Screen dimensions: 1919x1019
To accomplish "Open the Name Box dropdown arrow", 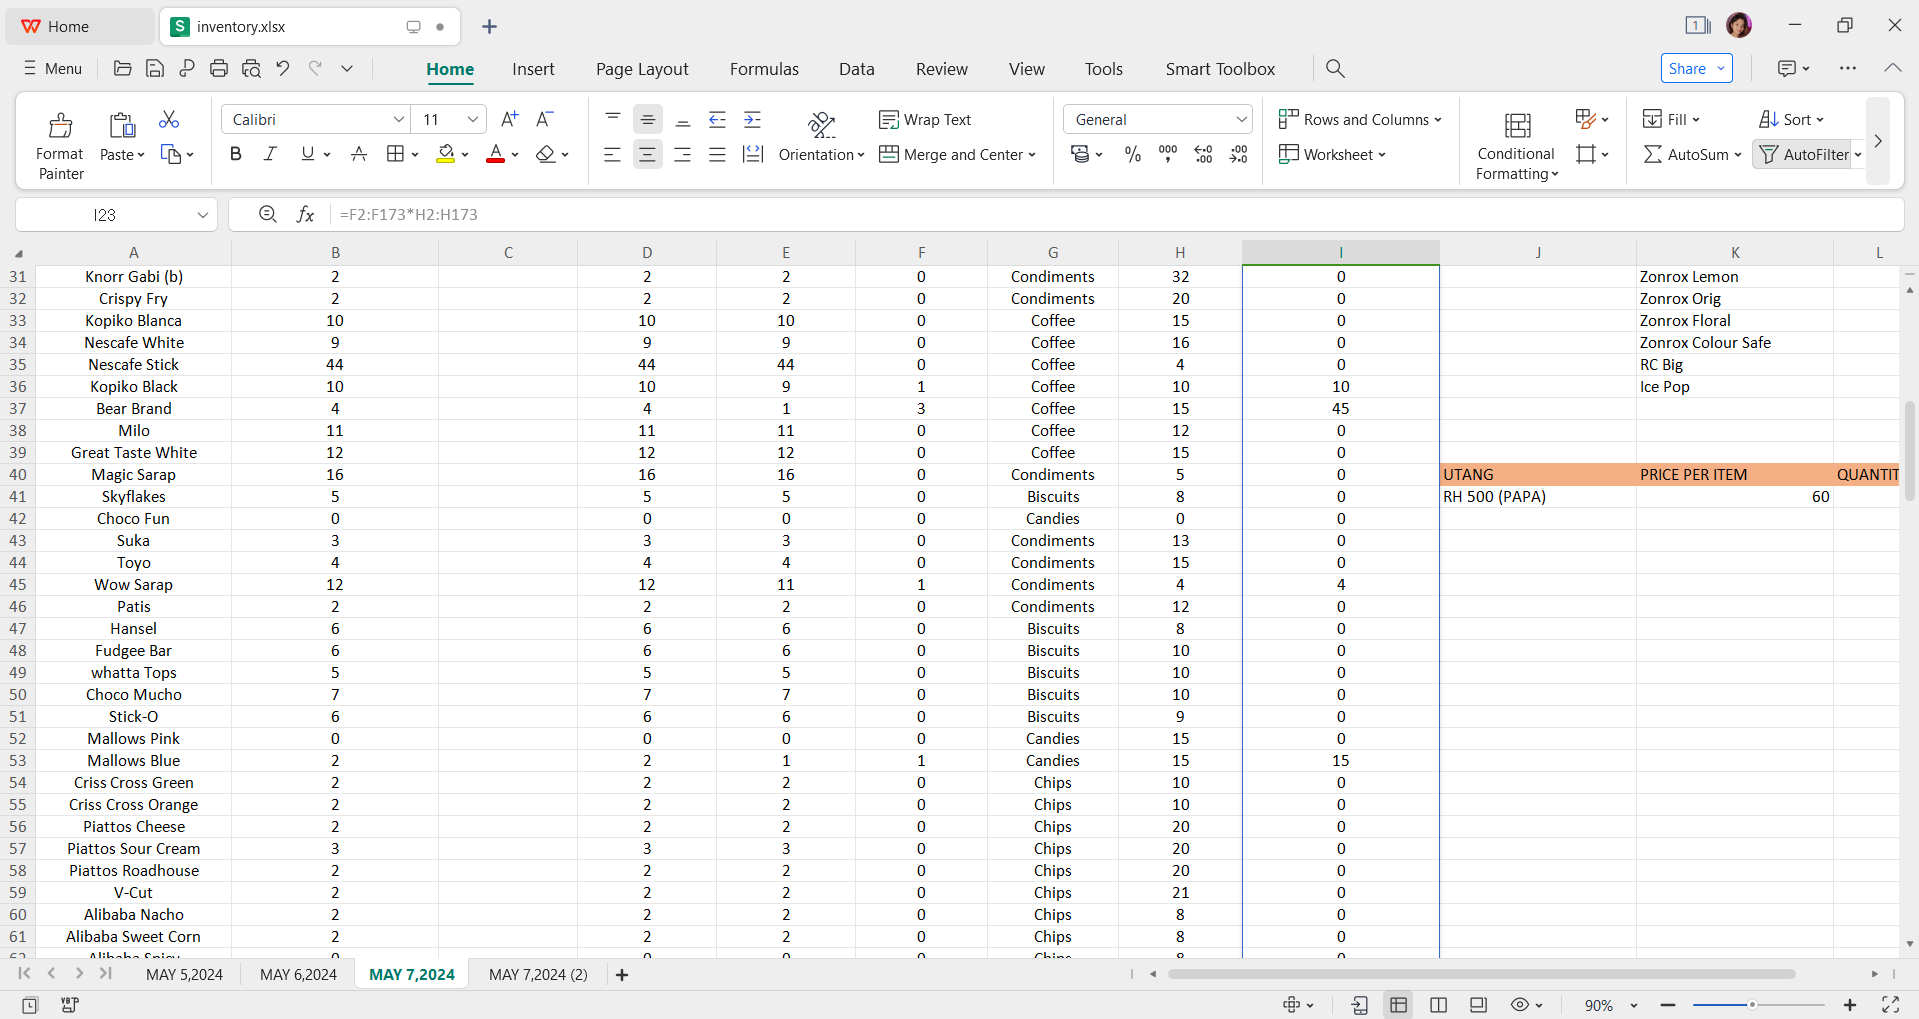I will 202,214.
